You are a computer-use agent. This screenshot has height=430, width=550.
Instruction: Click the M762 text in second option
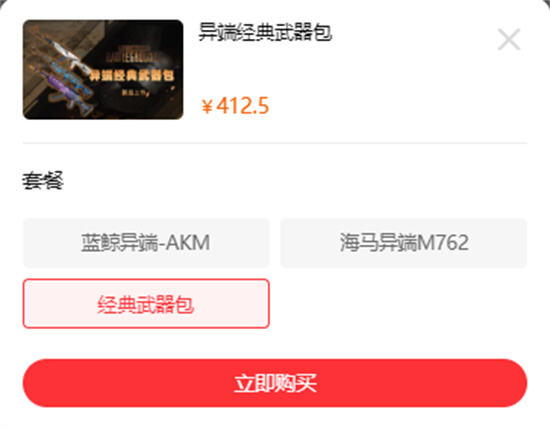pyautogui.click(x=444, y=243)
